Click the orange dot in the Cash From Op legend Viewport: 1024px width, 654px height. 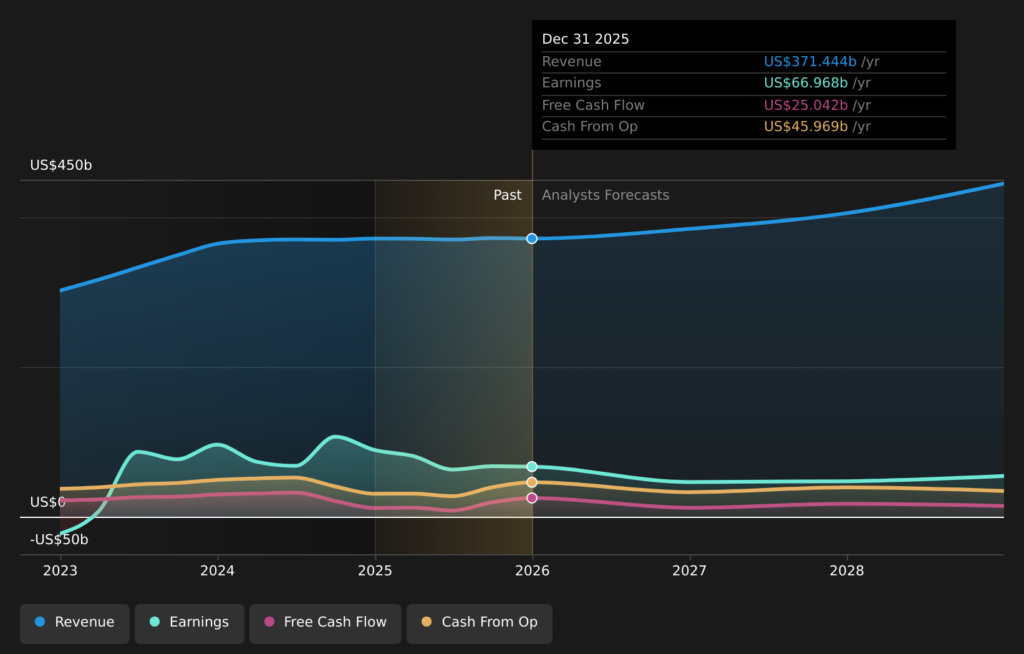(x=427, y=622)
